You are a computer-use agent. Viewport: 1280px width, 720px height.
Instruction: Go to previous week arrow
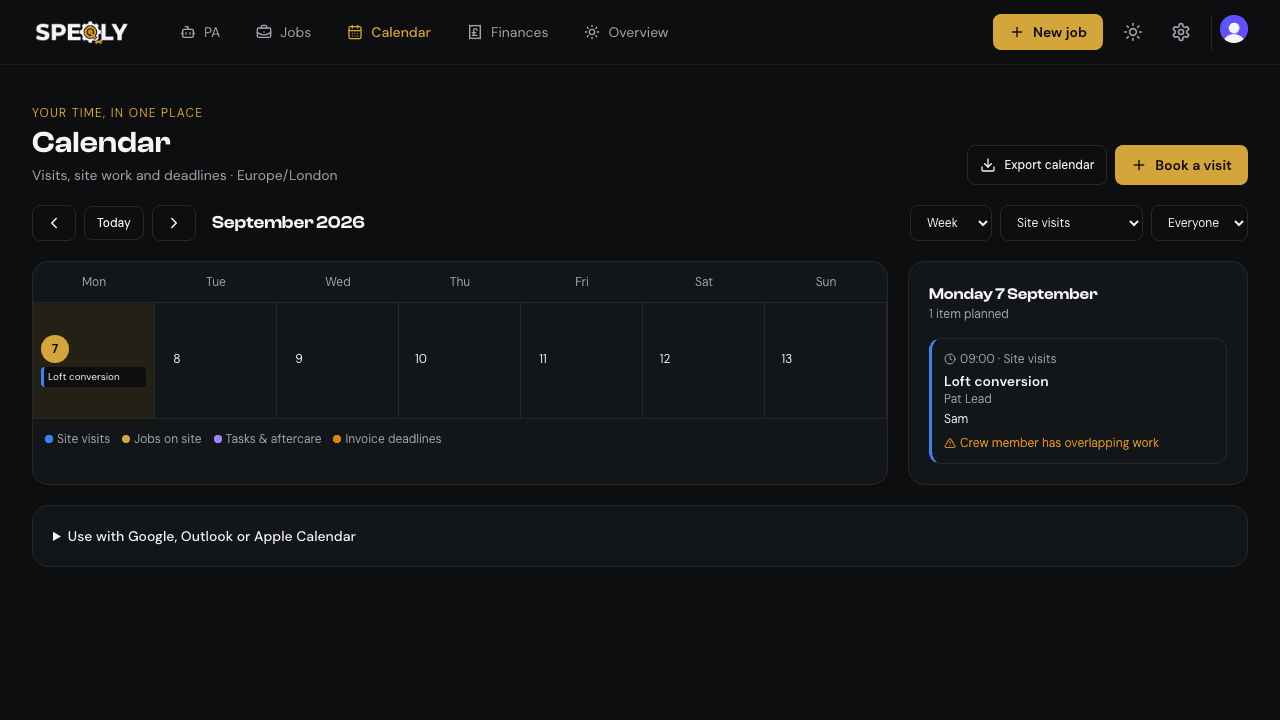[x=54, y=223]
